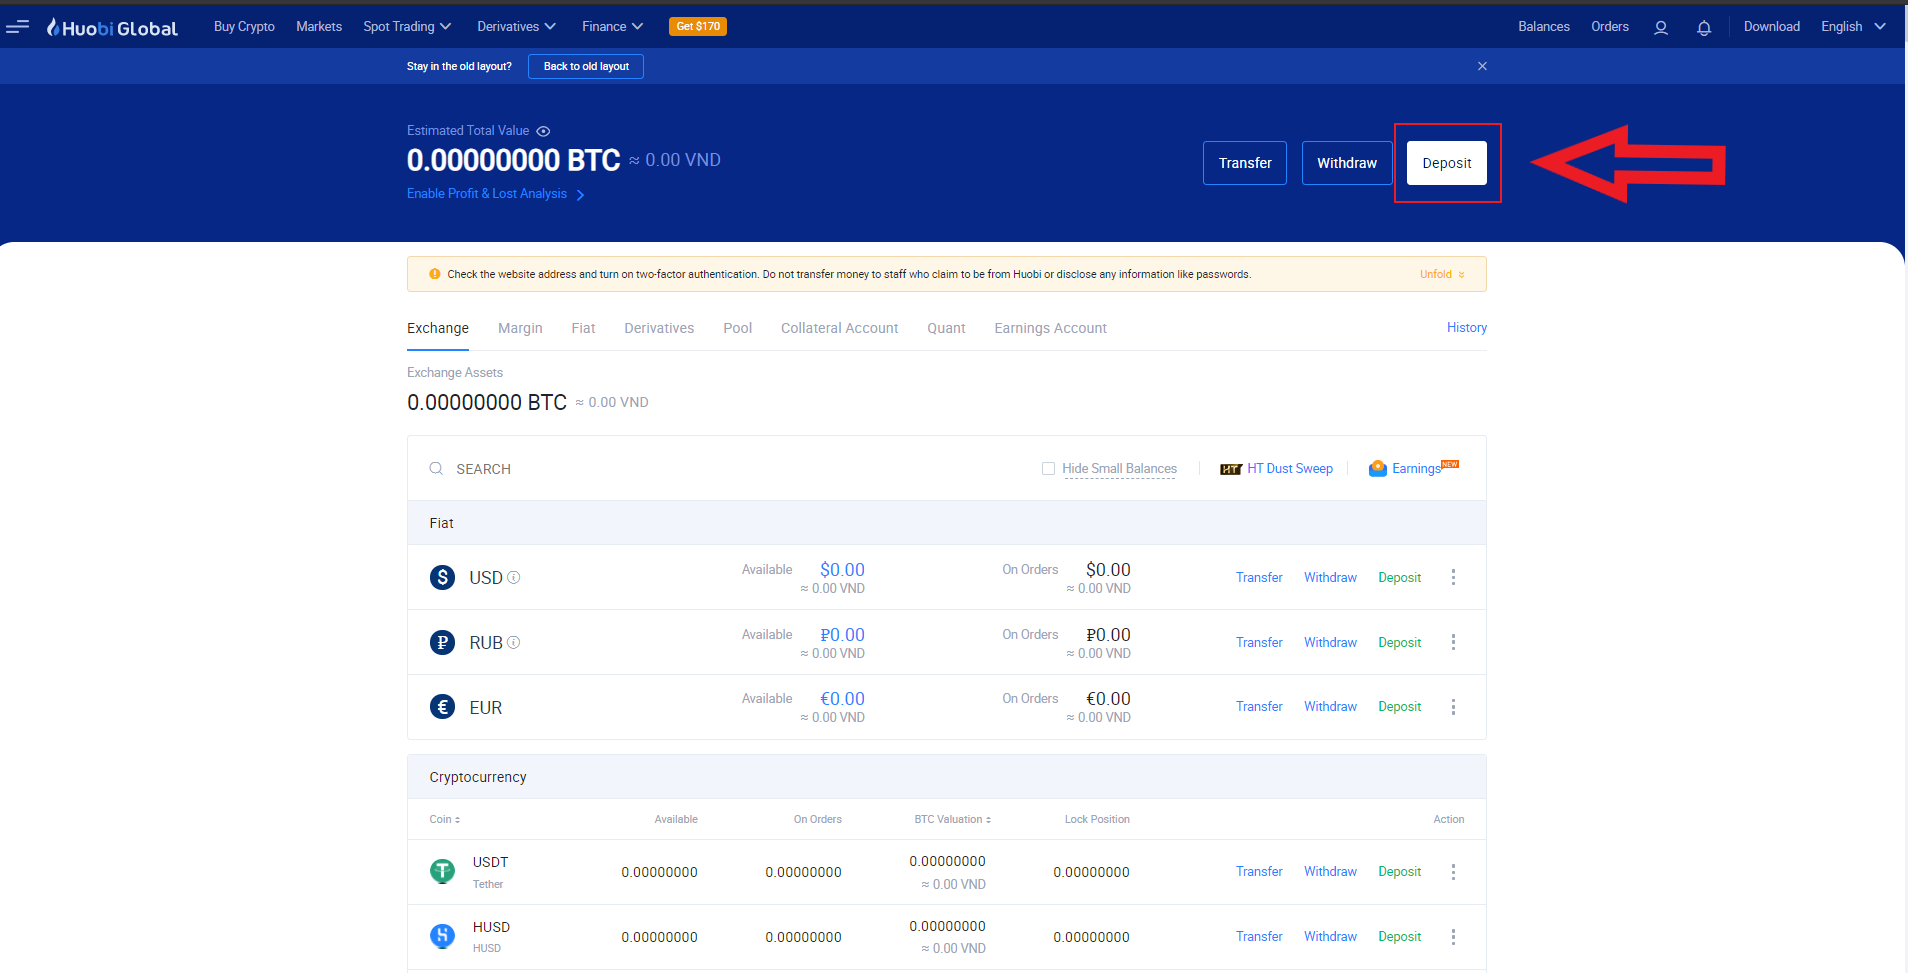Switch to the Earnings Account tab
The image size is (1908, 973).
[x=1050, y=328]
